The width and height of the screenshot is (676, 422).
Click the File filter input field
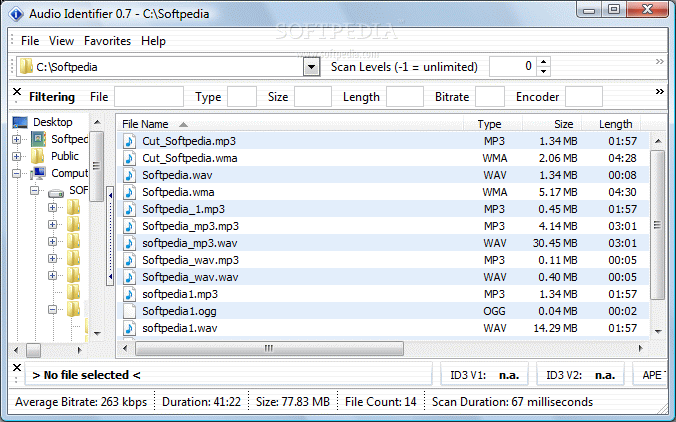pyautogui.click(x=149, y=97)
